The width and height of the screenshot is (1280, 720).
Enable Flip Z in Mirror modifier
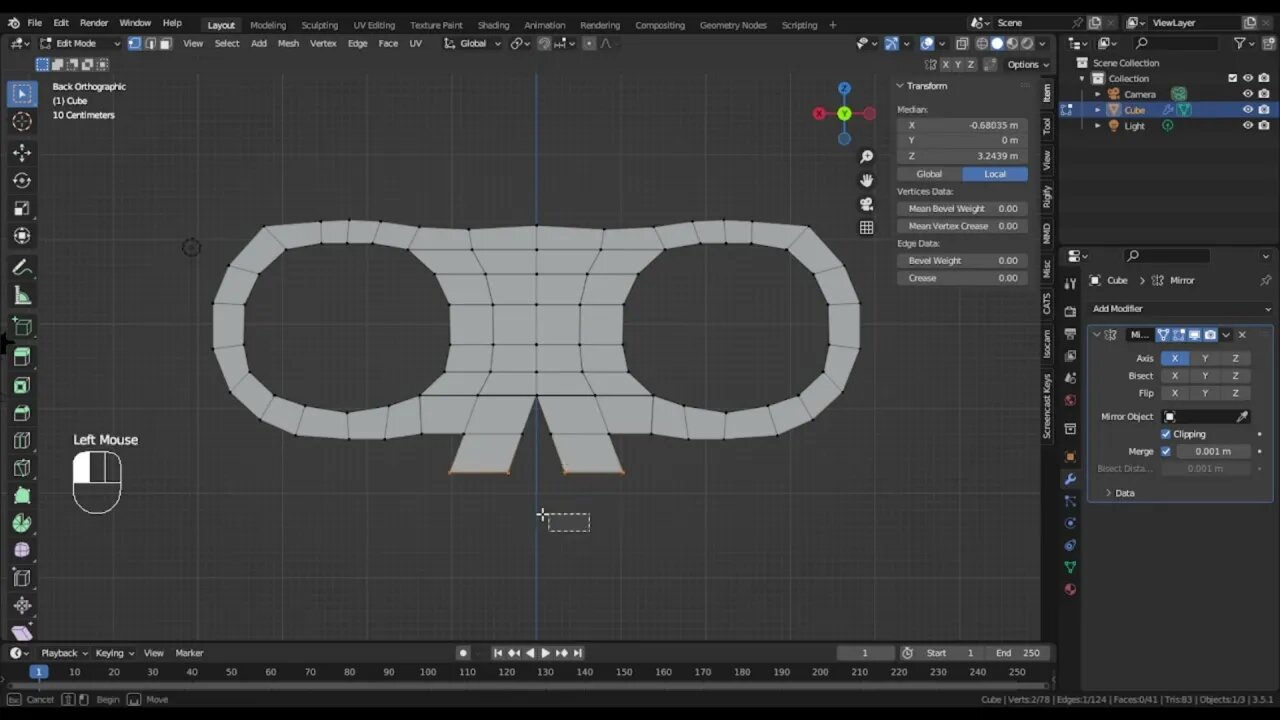[1235, 393]
